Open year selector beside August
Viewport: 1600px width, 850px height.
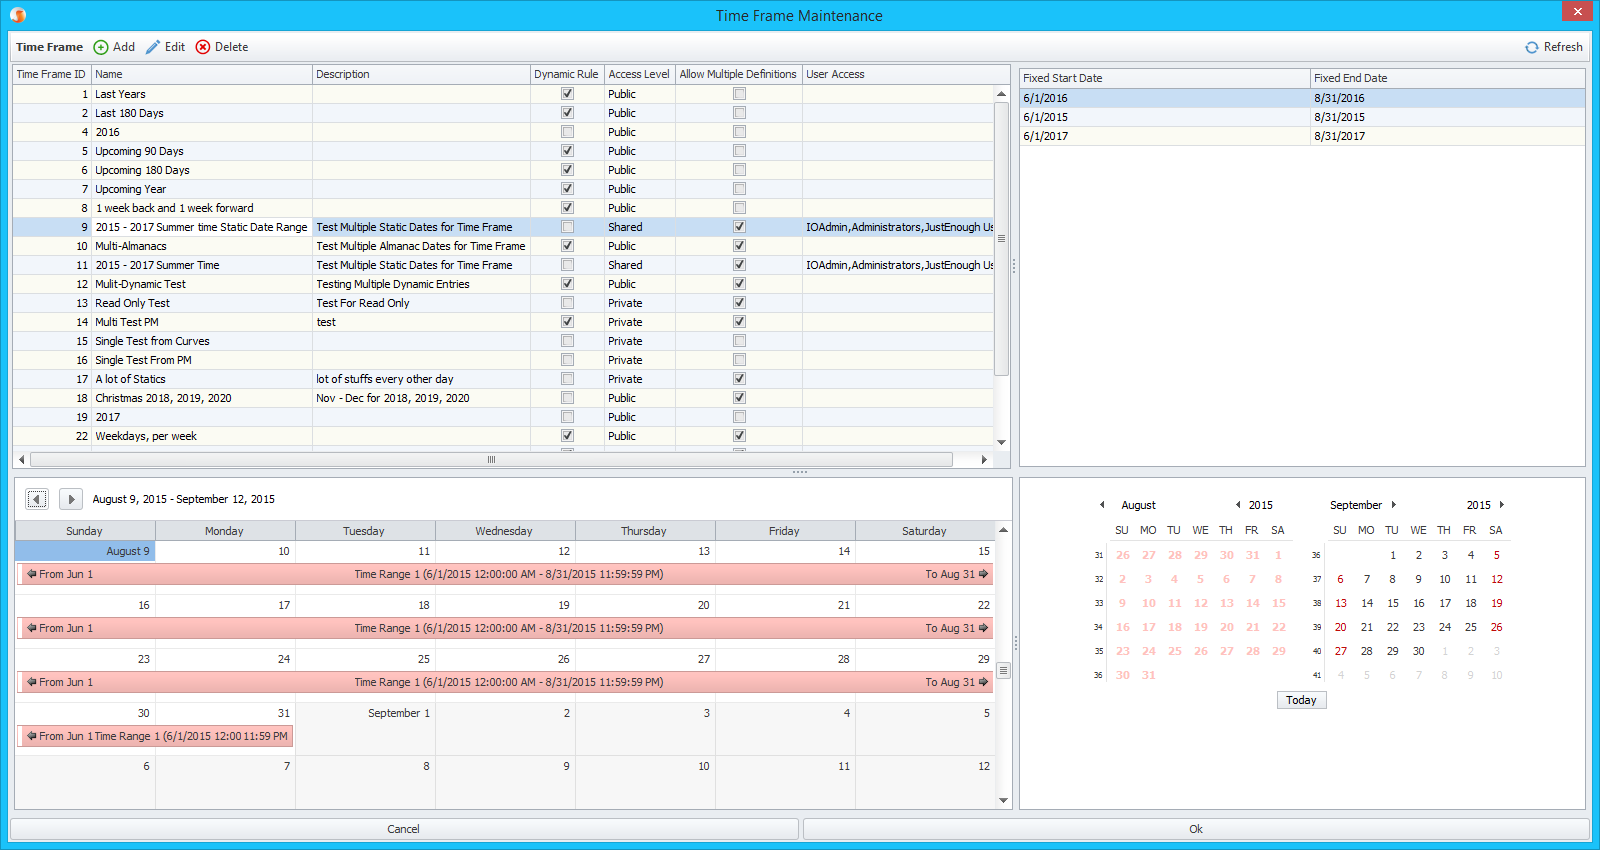(1261, 505)
